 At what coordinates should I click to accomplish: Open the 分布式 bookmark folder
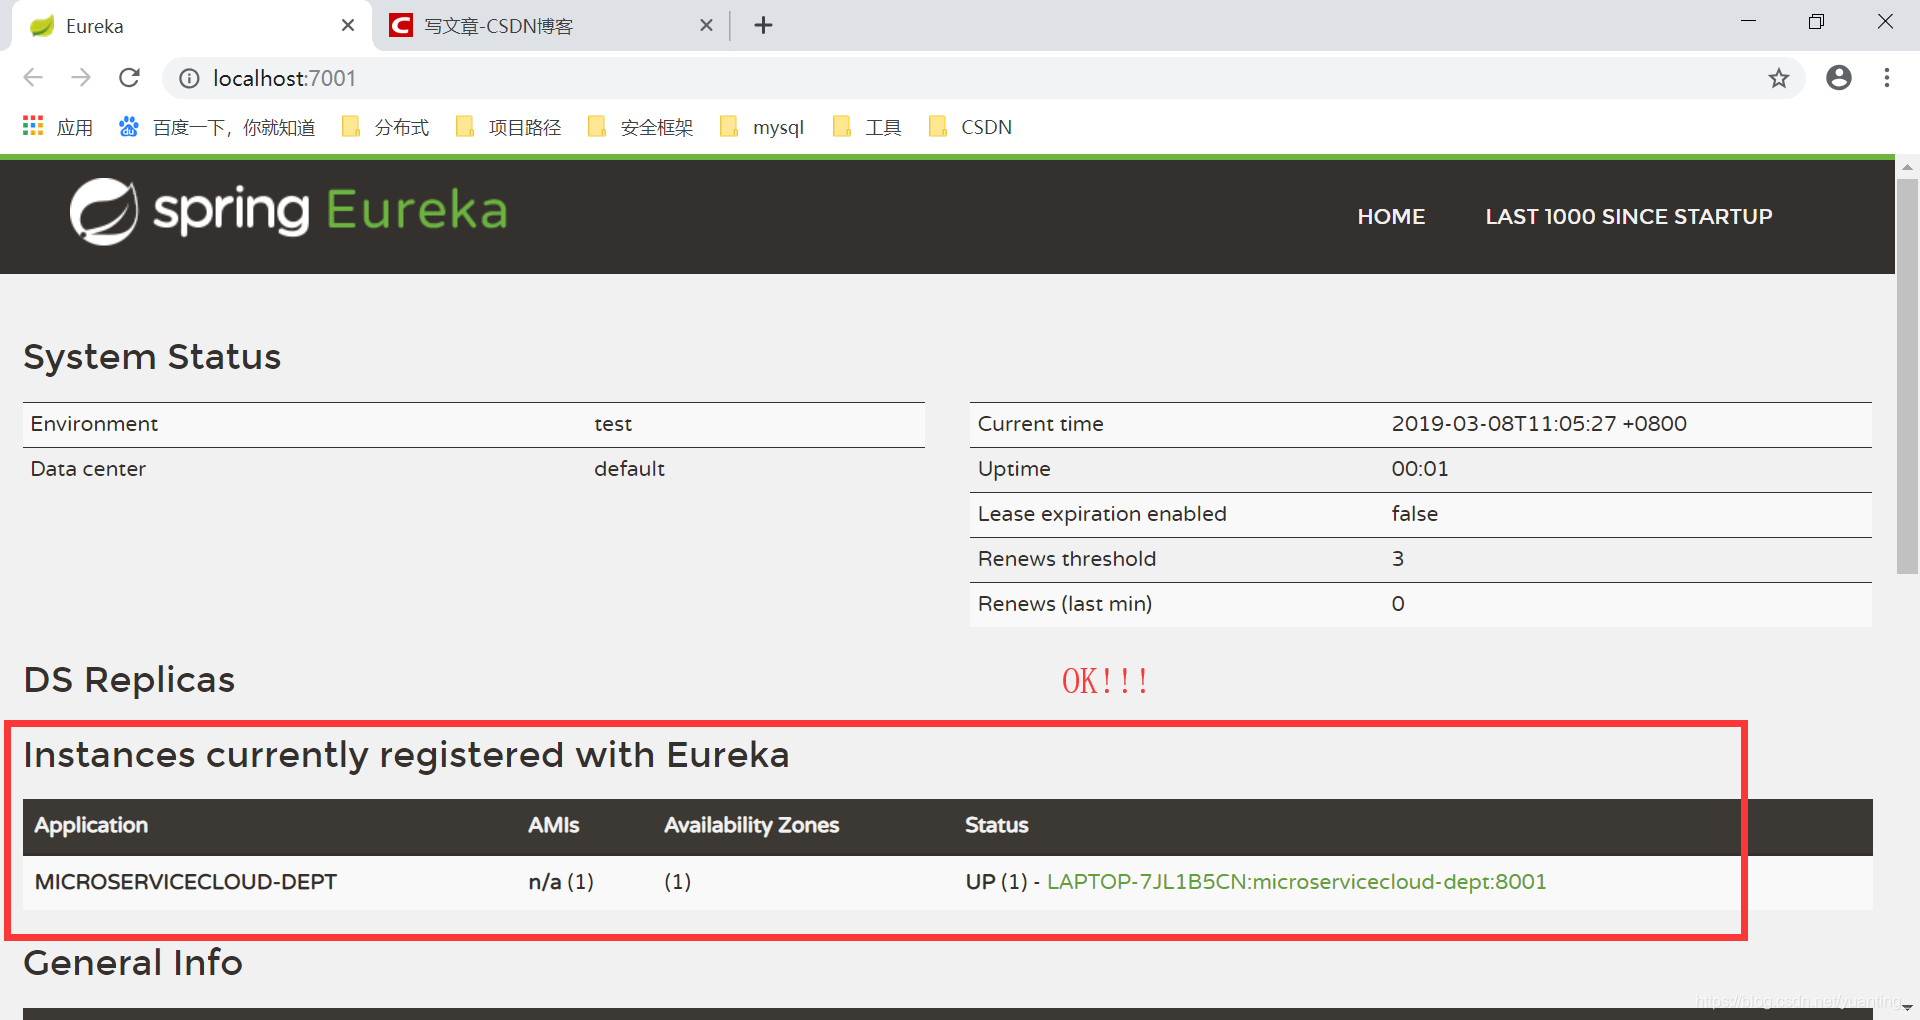(386, 127)
